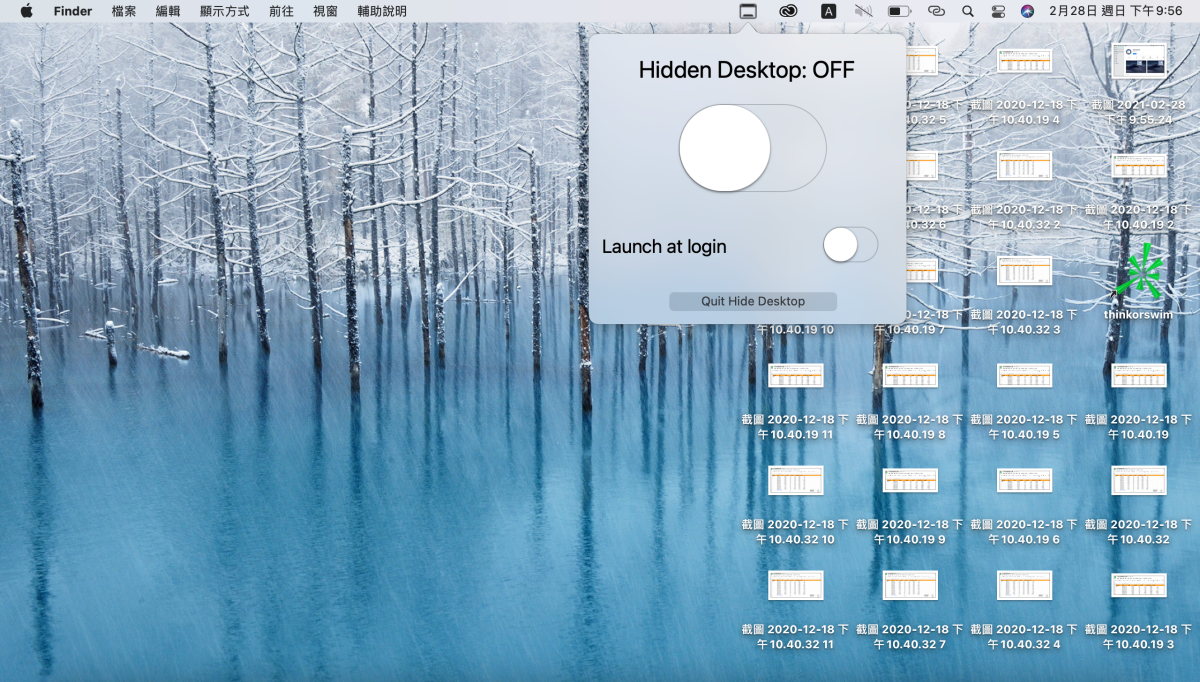Open Adobe Creative Cloud from menu bar
1200x682 pixels.
point(788,11)
